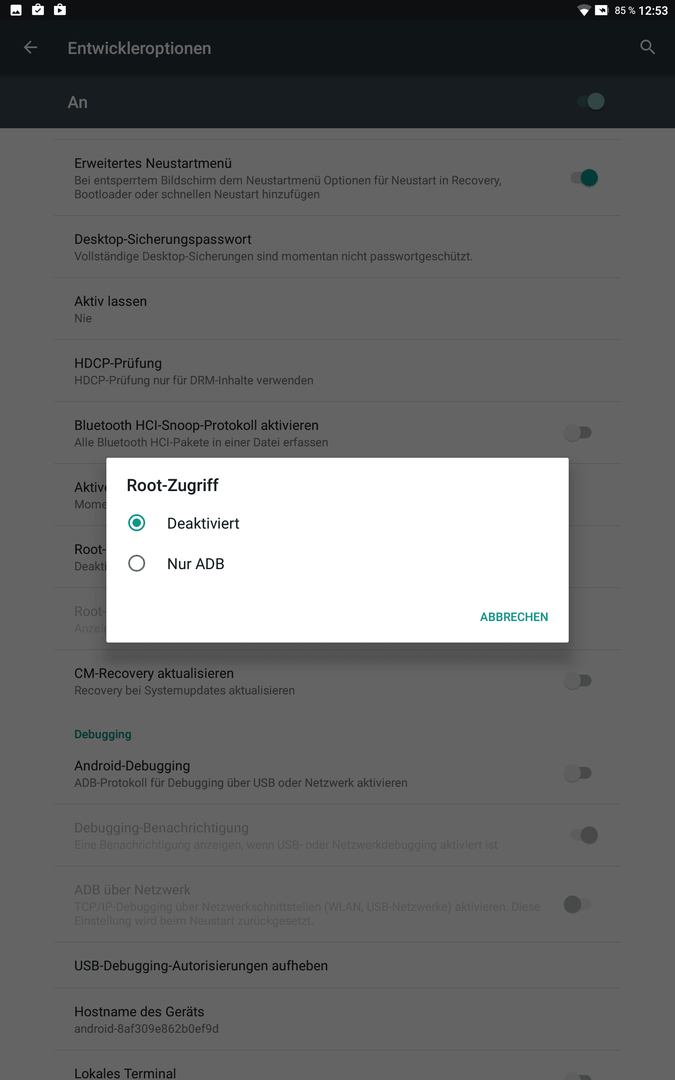Open Desktop-Sicherungspasswort setting

tap(338, 247)
